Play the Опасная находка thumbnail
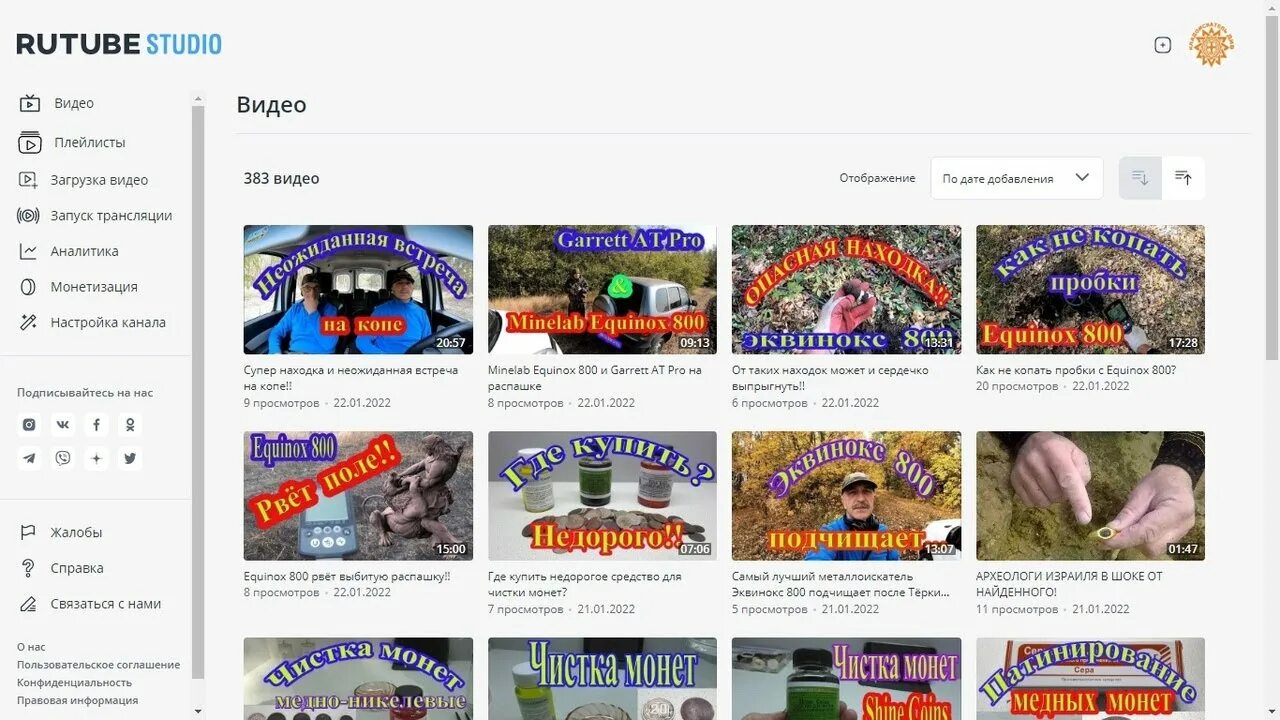The width and height of the screenshot is (1280, 720). tap(846, 289)
